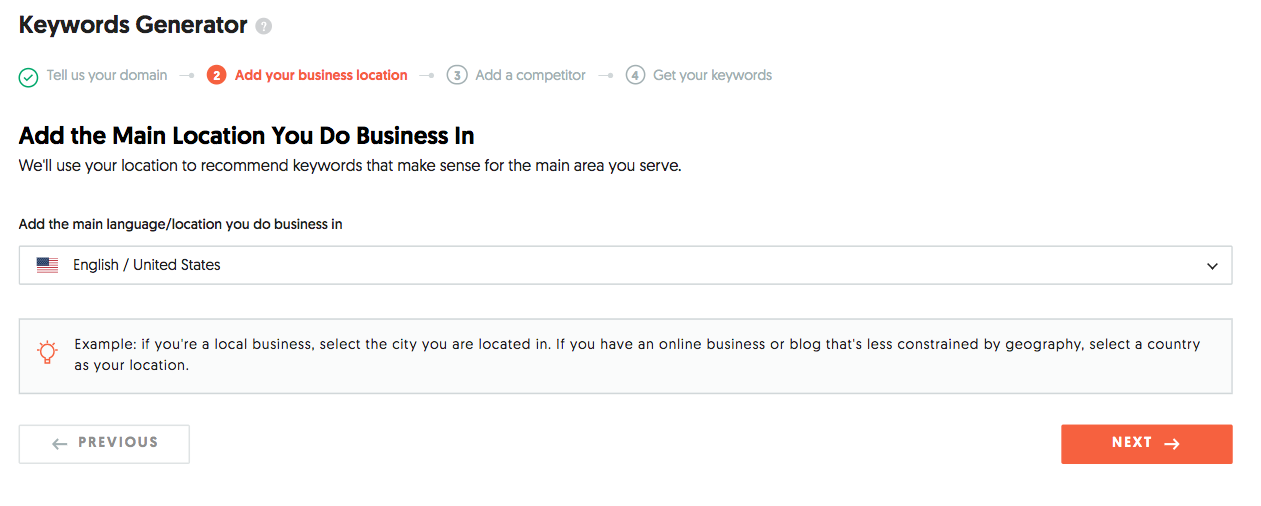The height and width of the screenshot is (506, 1261).
Task: Click the step 3 number circle
Action: pyautogui.click(x=457, y=75)
